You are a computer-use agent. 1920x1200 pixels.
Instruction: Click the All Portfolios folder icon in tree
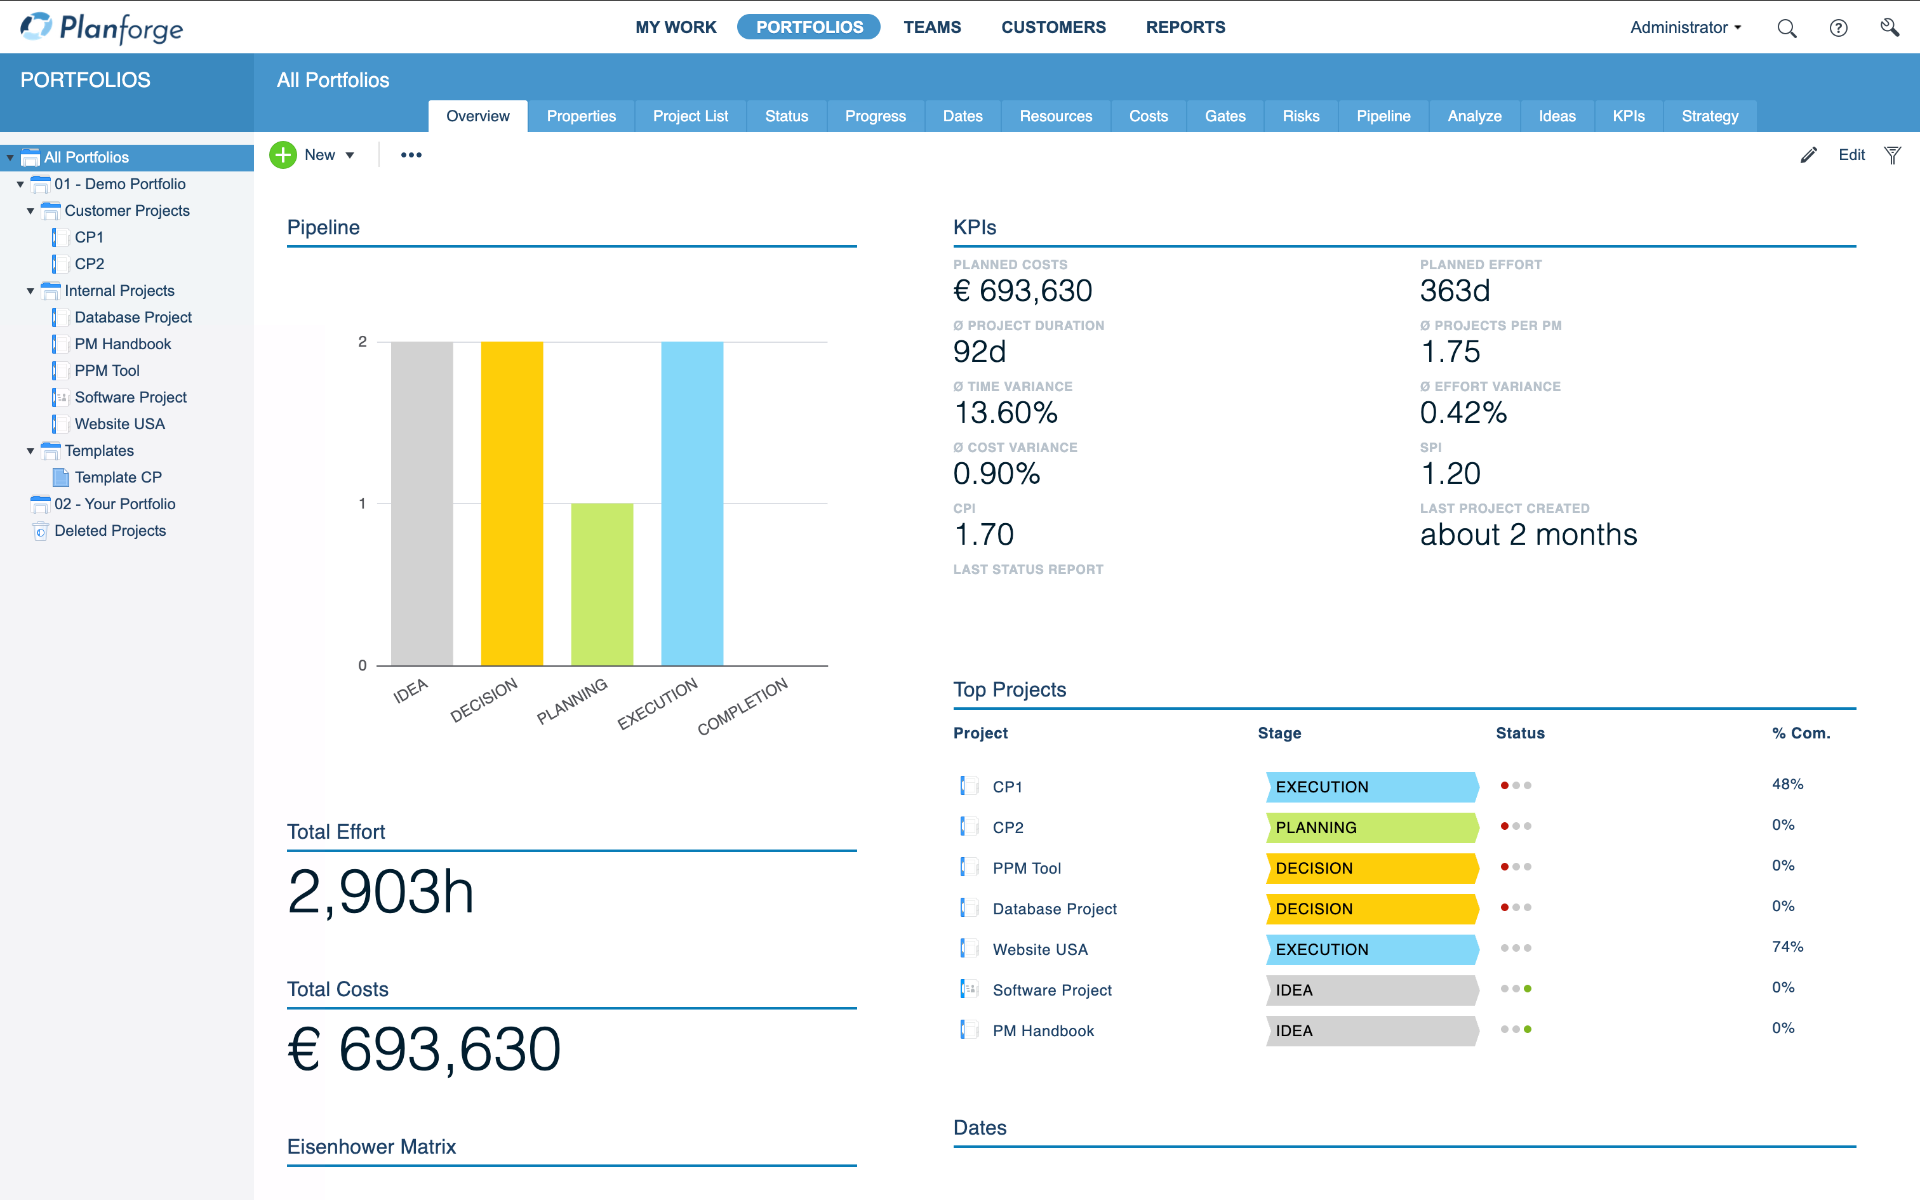coord(30,157)
